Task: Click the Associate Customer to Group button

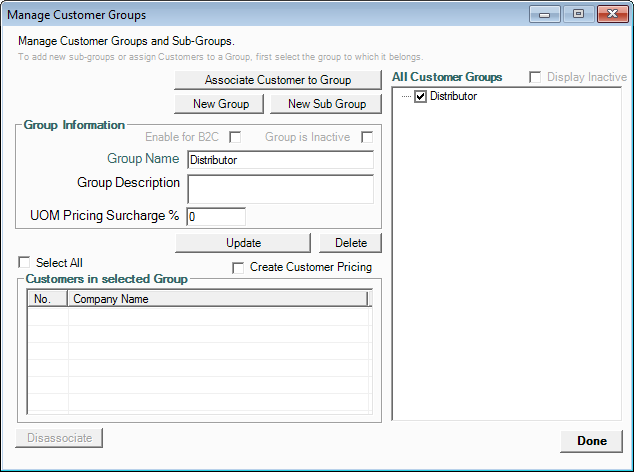Action: pyautogui.click(x=278, y=80)
